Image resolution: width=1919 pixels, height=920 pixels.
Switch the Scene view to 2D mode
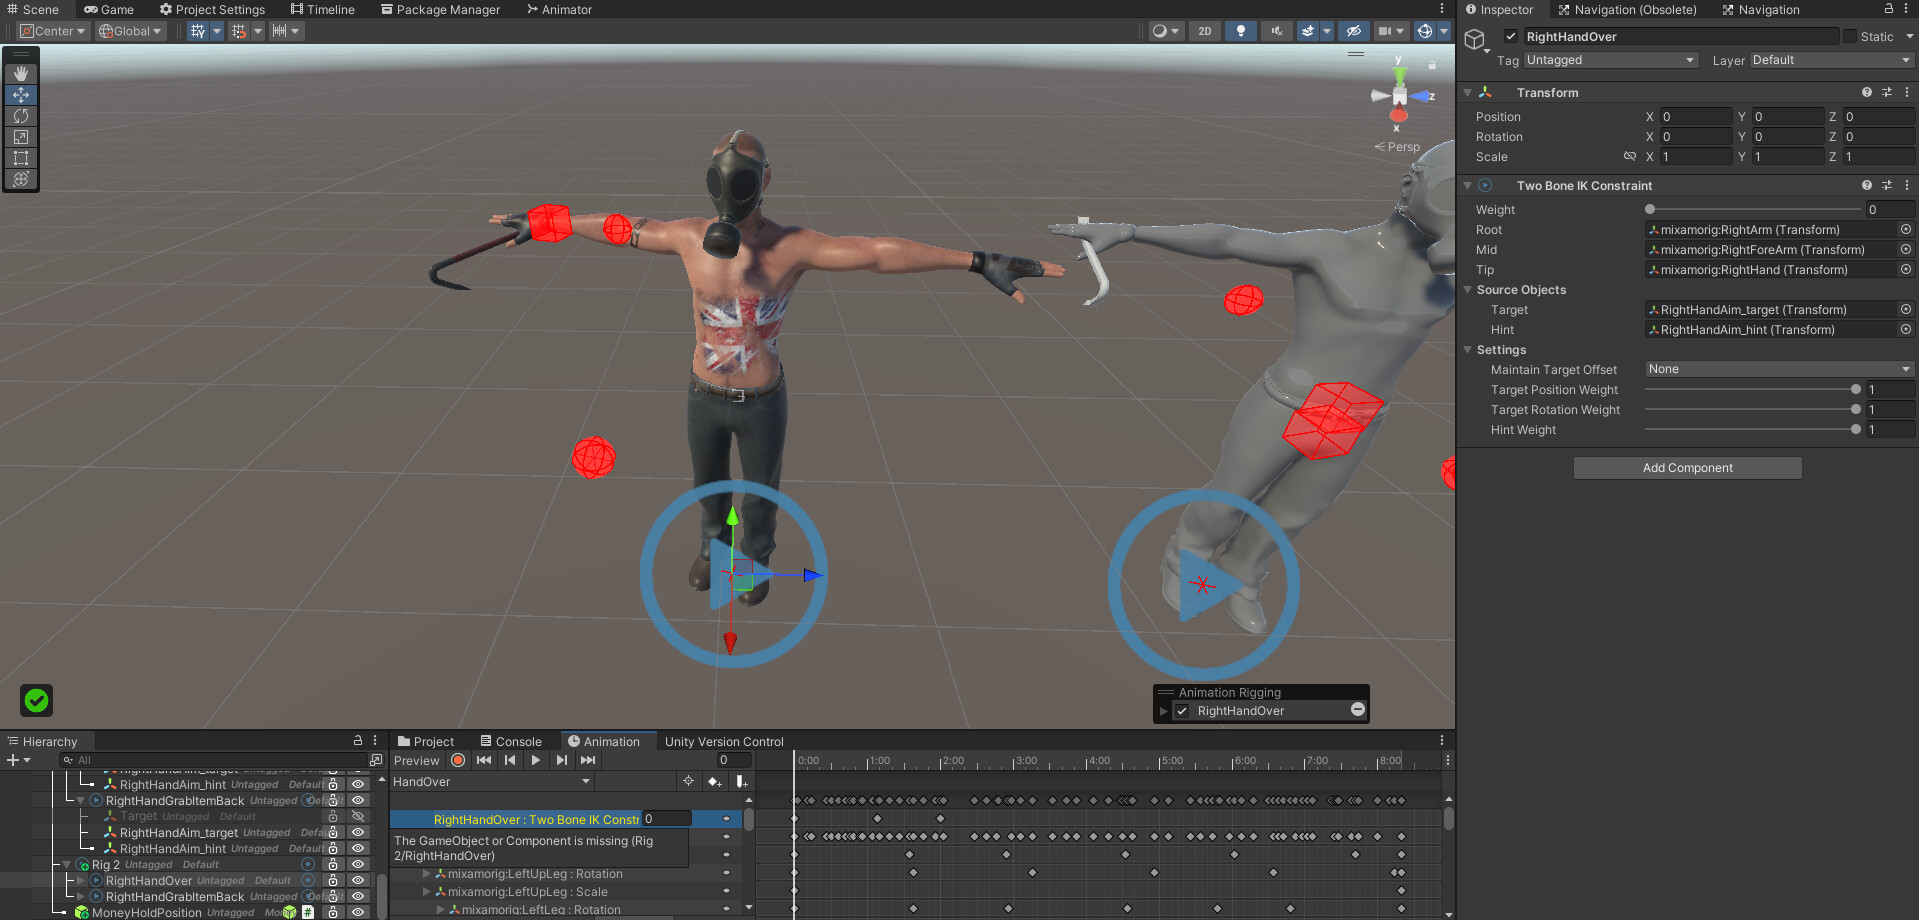tap(1204, 31)
